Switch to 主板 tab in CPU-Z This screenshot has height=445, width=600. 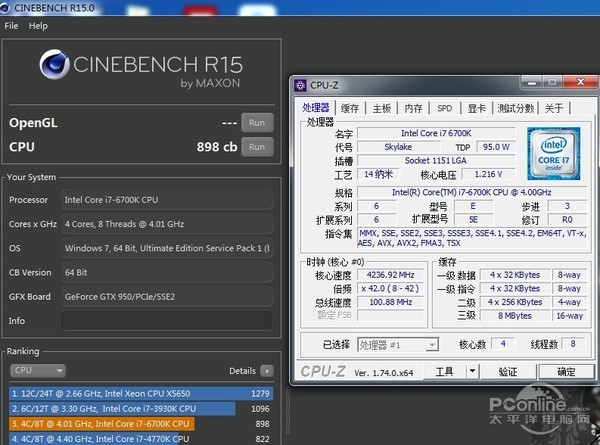coord(382,108)
